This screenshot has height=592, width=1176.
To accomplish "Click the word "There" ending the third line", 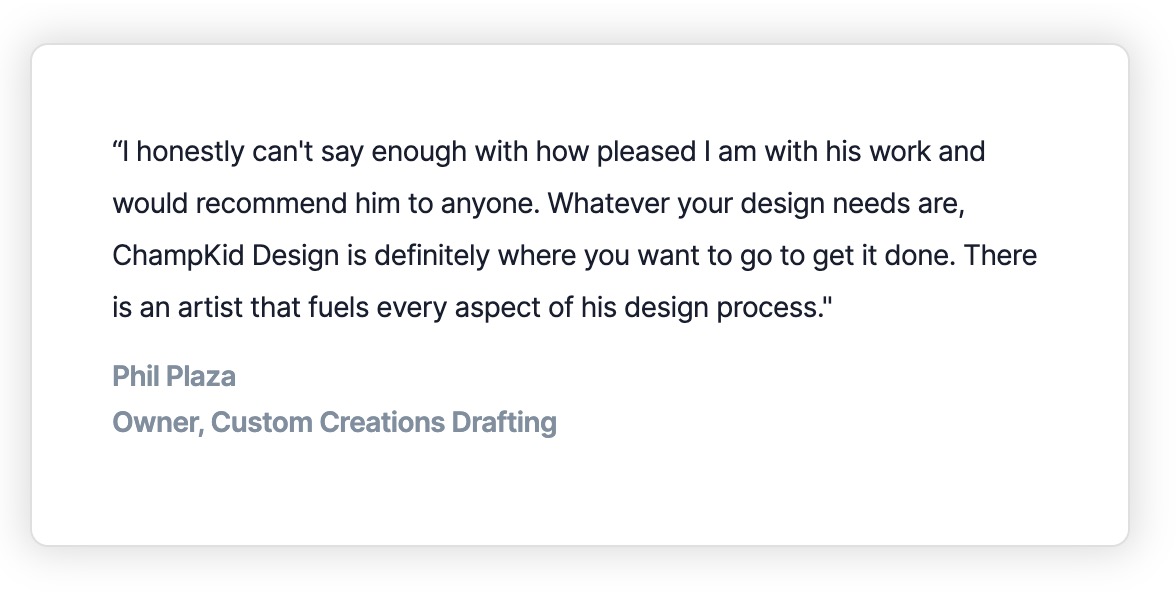I will click(1001, 256).
